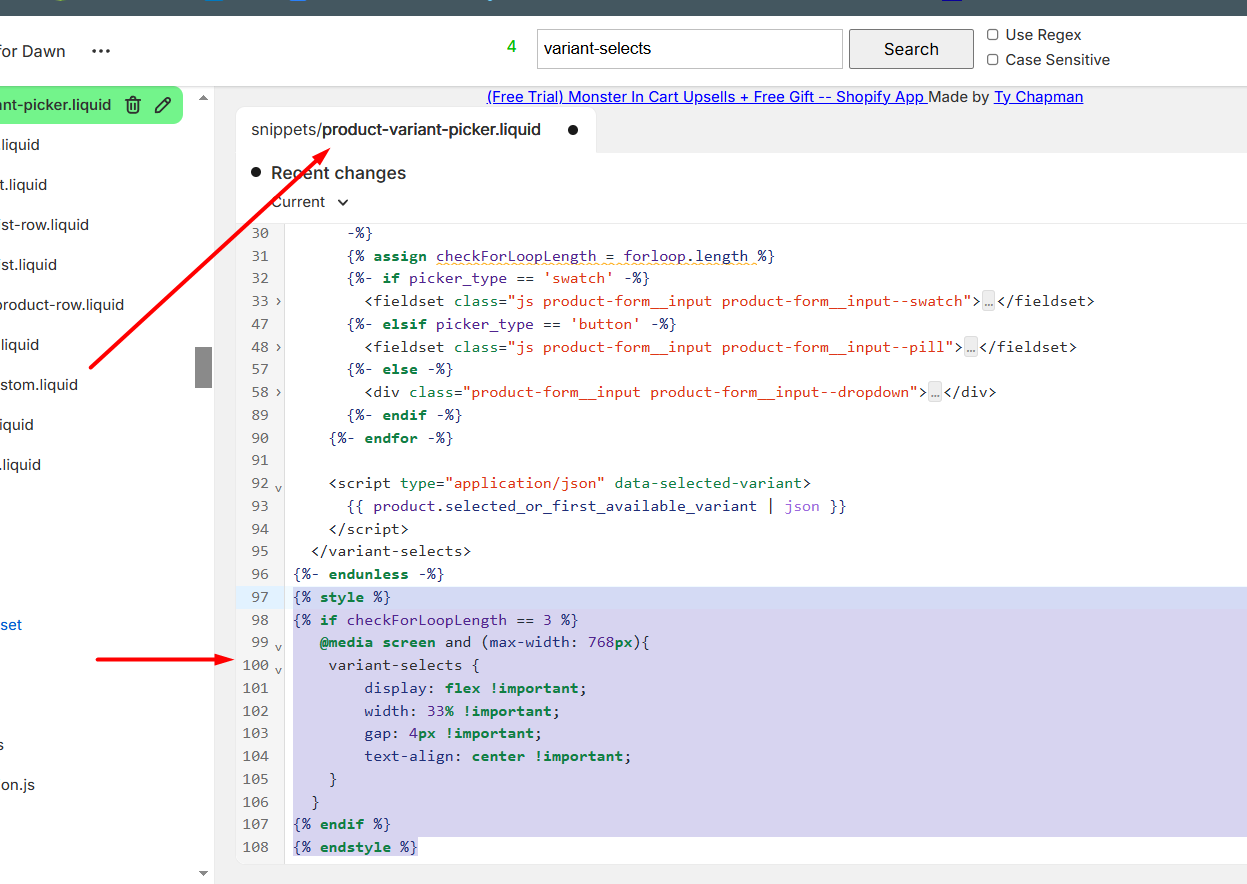Click the Recent changes heading
1247x884 pixels.
click(338, 173)
